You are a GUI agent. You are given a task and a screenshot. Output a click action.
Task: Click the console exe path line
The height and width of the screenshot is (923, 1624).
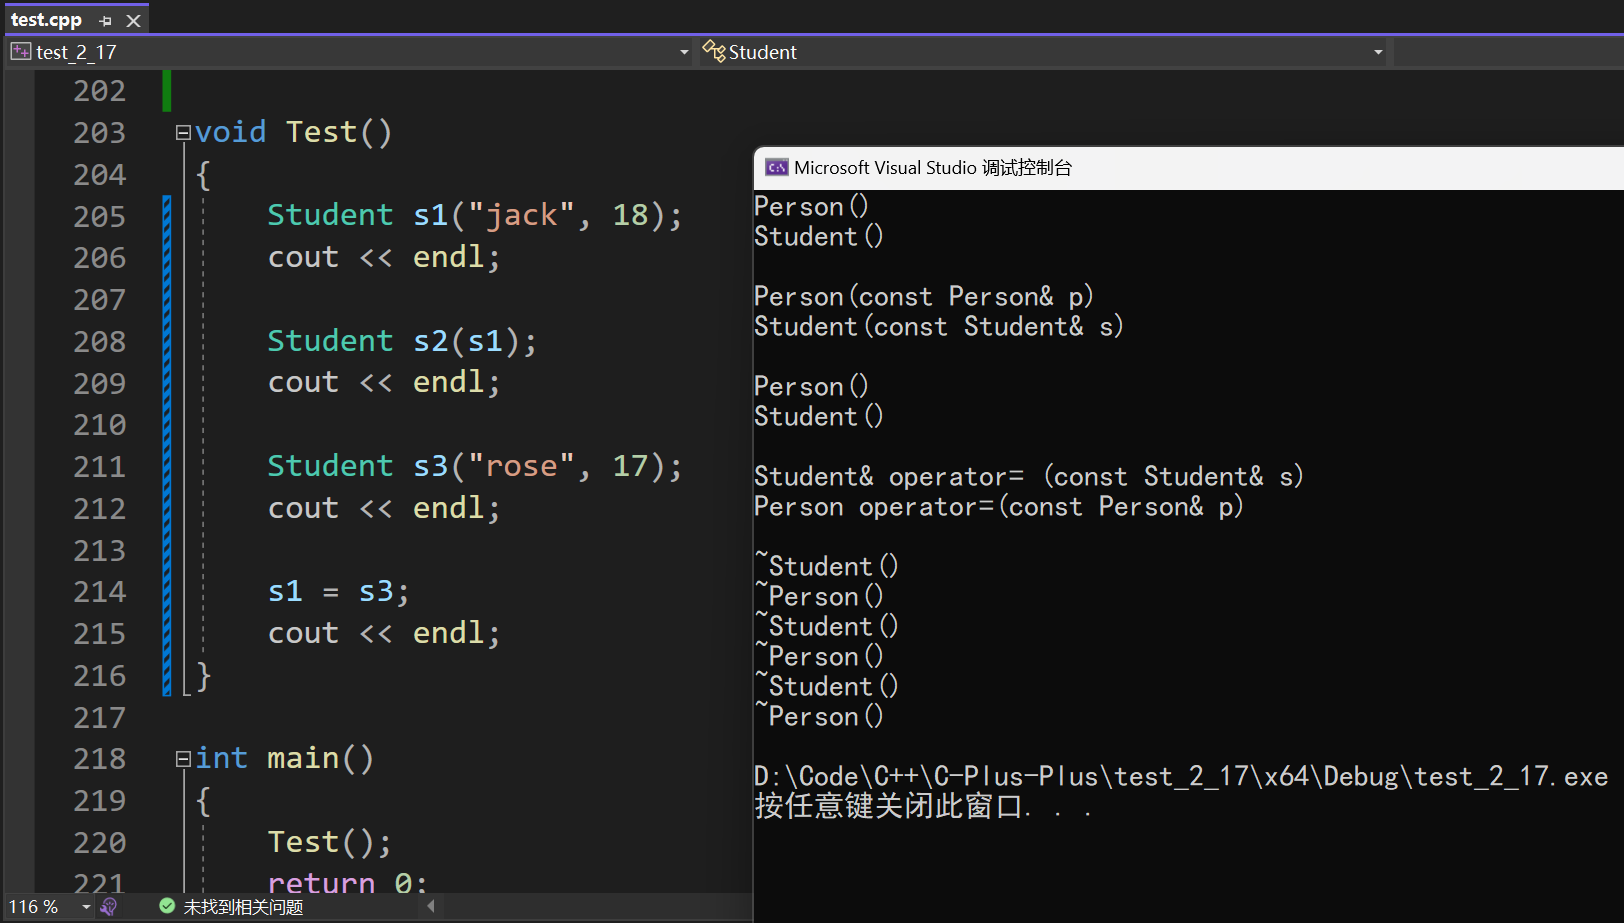tap(1181, 776)
